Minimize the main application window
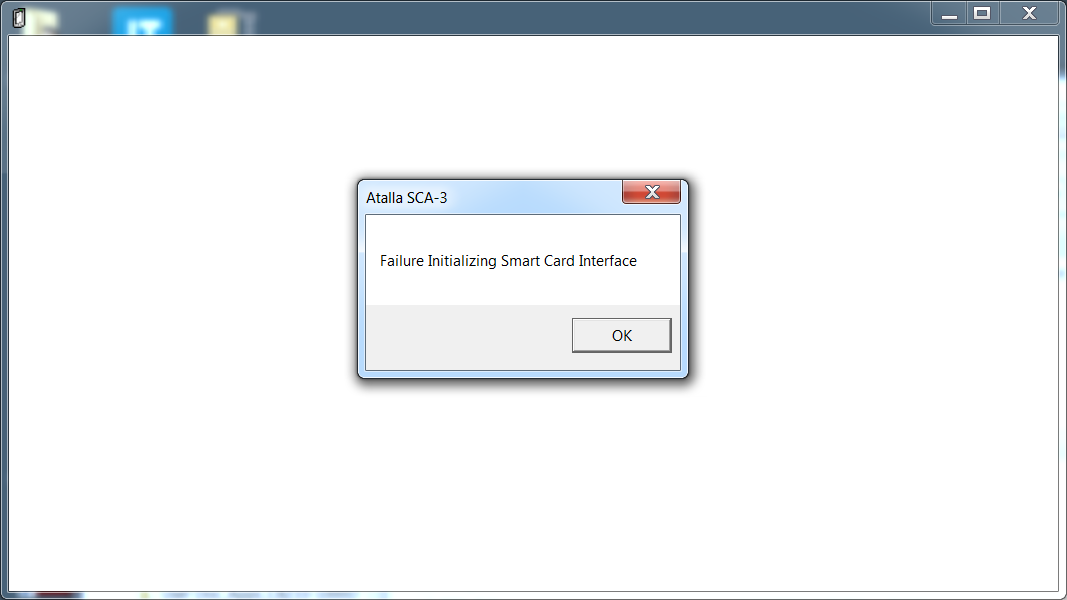The width and height of the screenshot is (1067, 600). point(949,14)
